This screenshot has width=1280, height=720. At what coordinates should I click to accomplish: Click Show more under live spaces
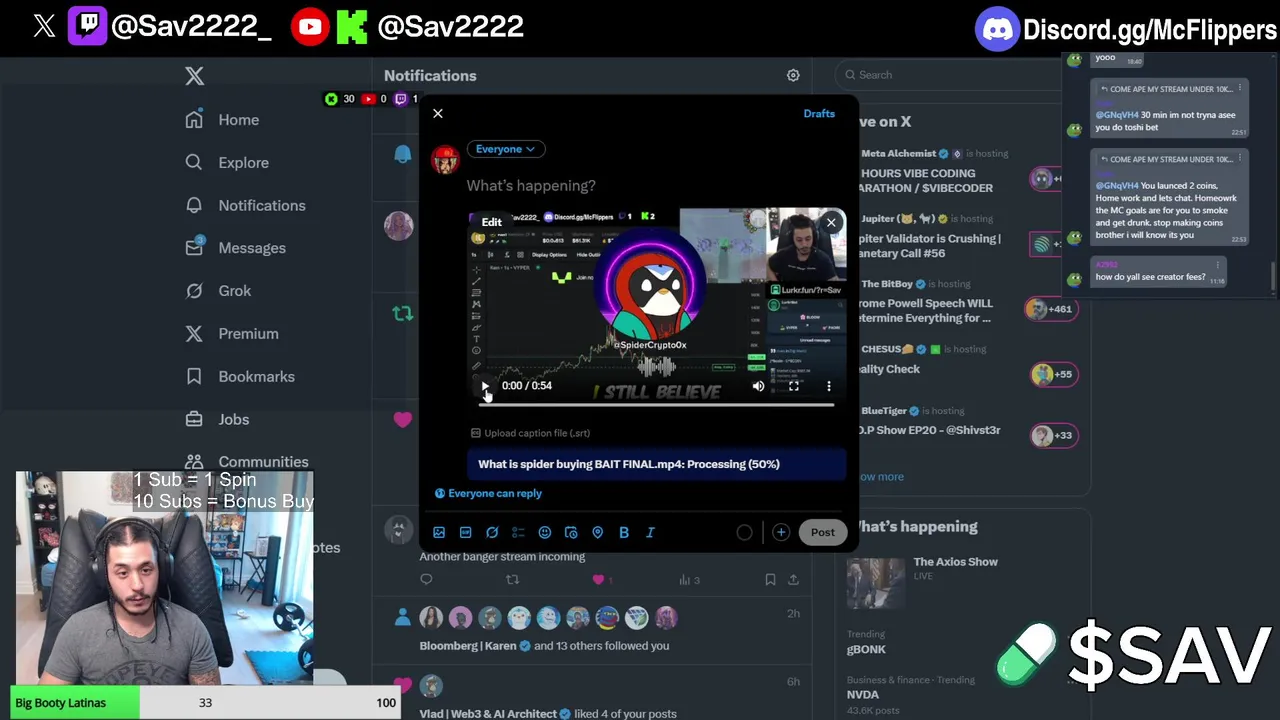click(880, 477)
